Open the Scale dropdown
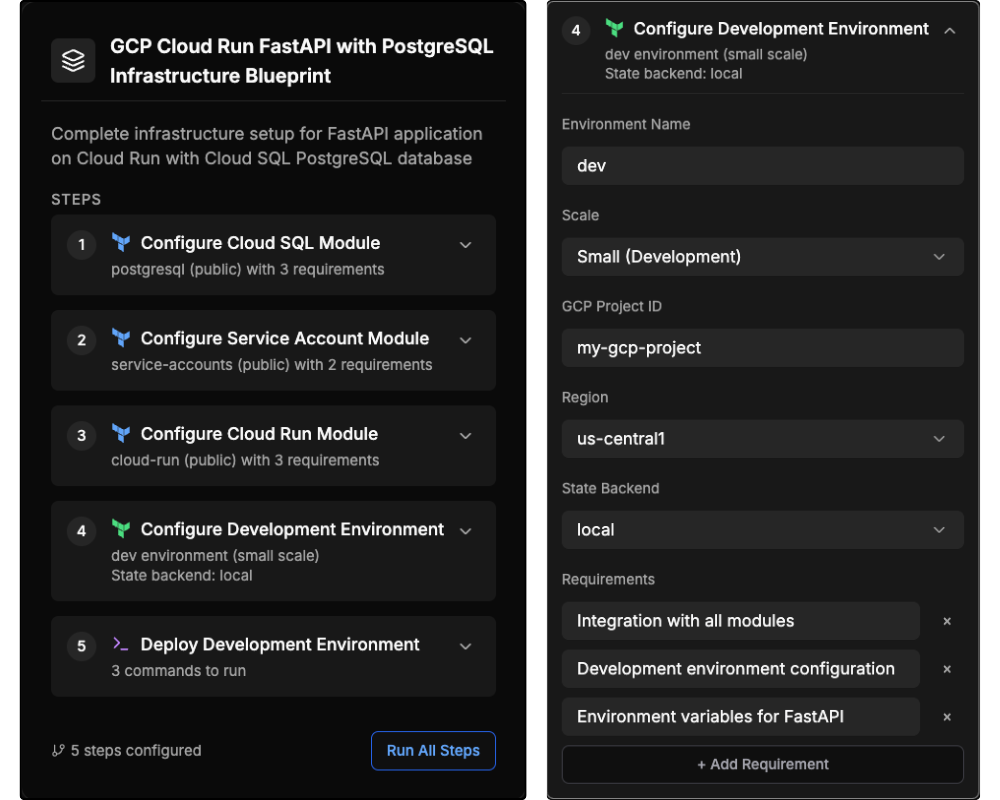 coord(762,257)
